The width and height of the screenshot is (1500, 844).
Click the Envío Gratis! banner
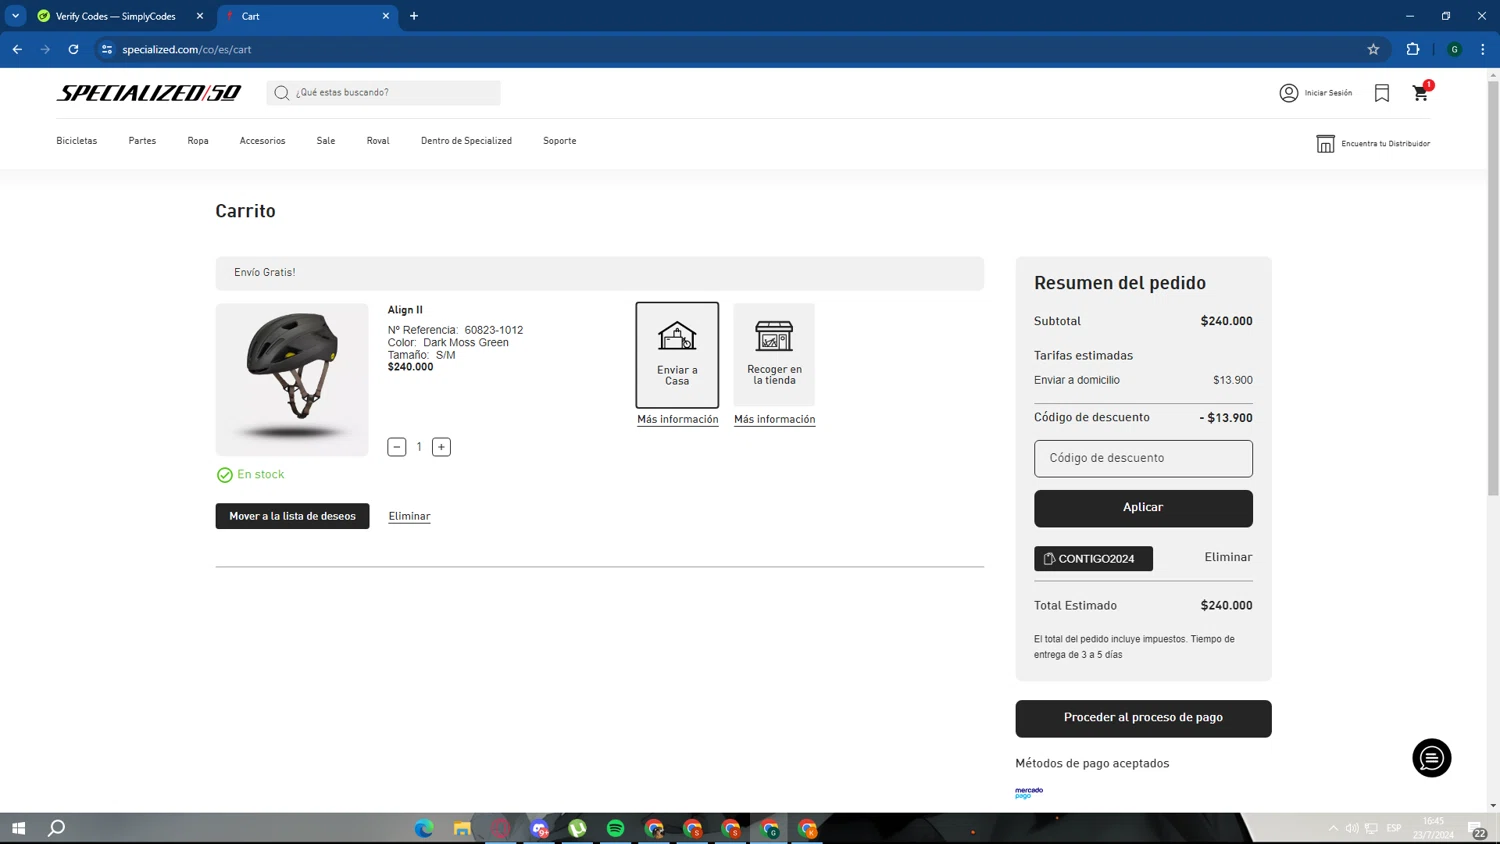click(x=600, y=273)
